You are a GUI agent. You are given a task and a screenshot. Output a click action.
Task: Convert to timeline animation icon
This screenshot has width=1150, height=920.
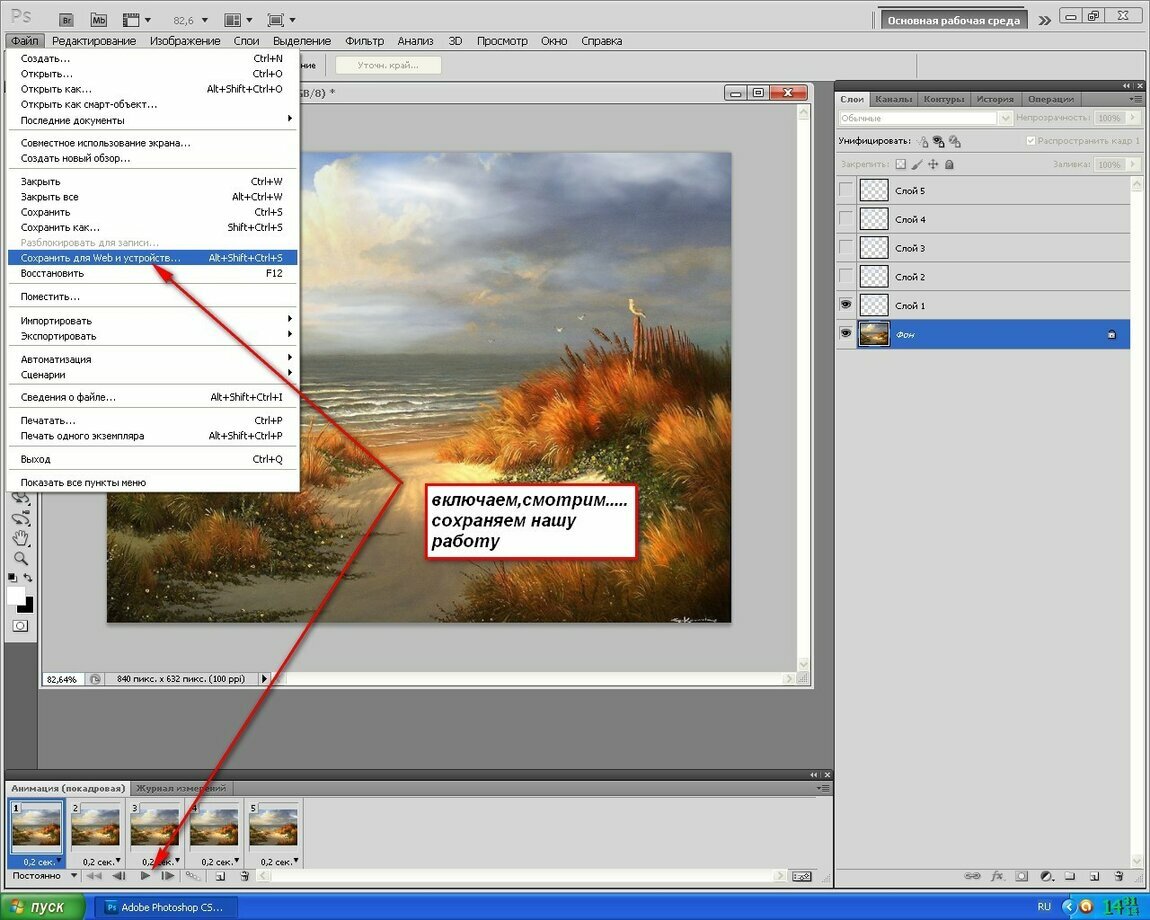(802, 876)
